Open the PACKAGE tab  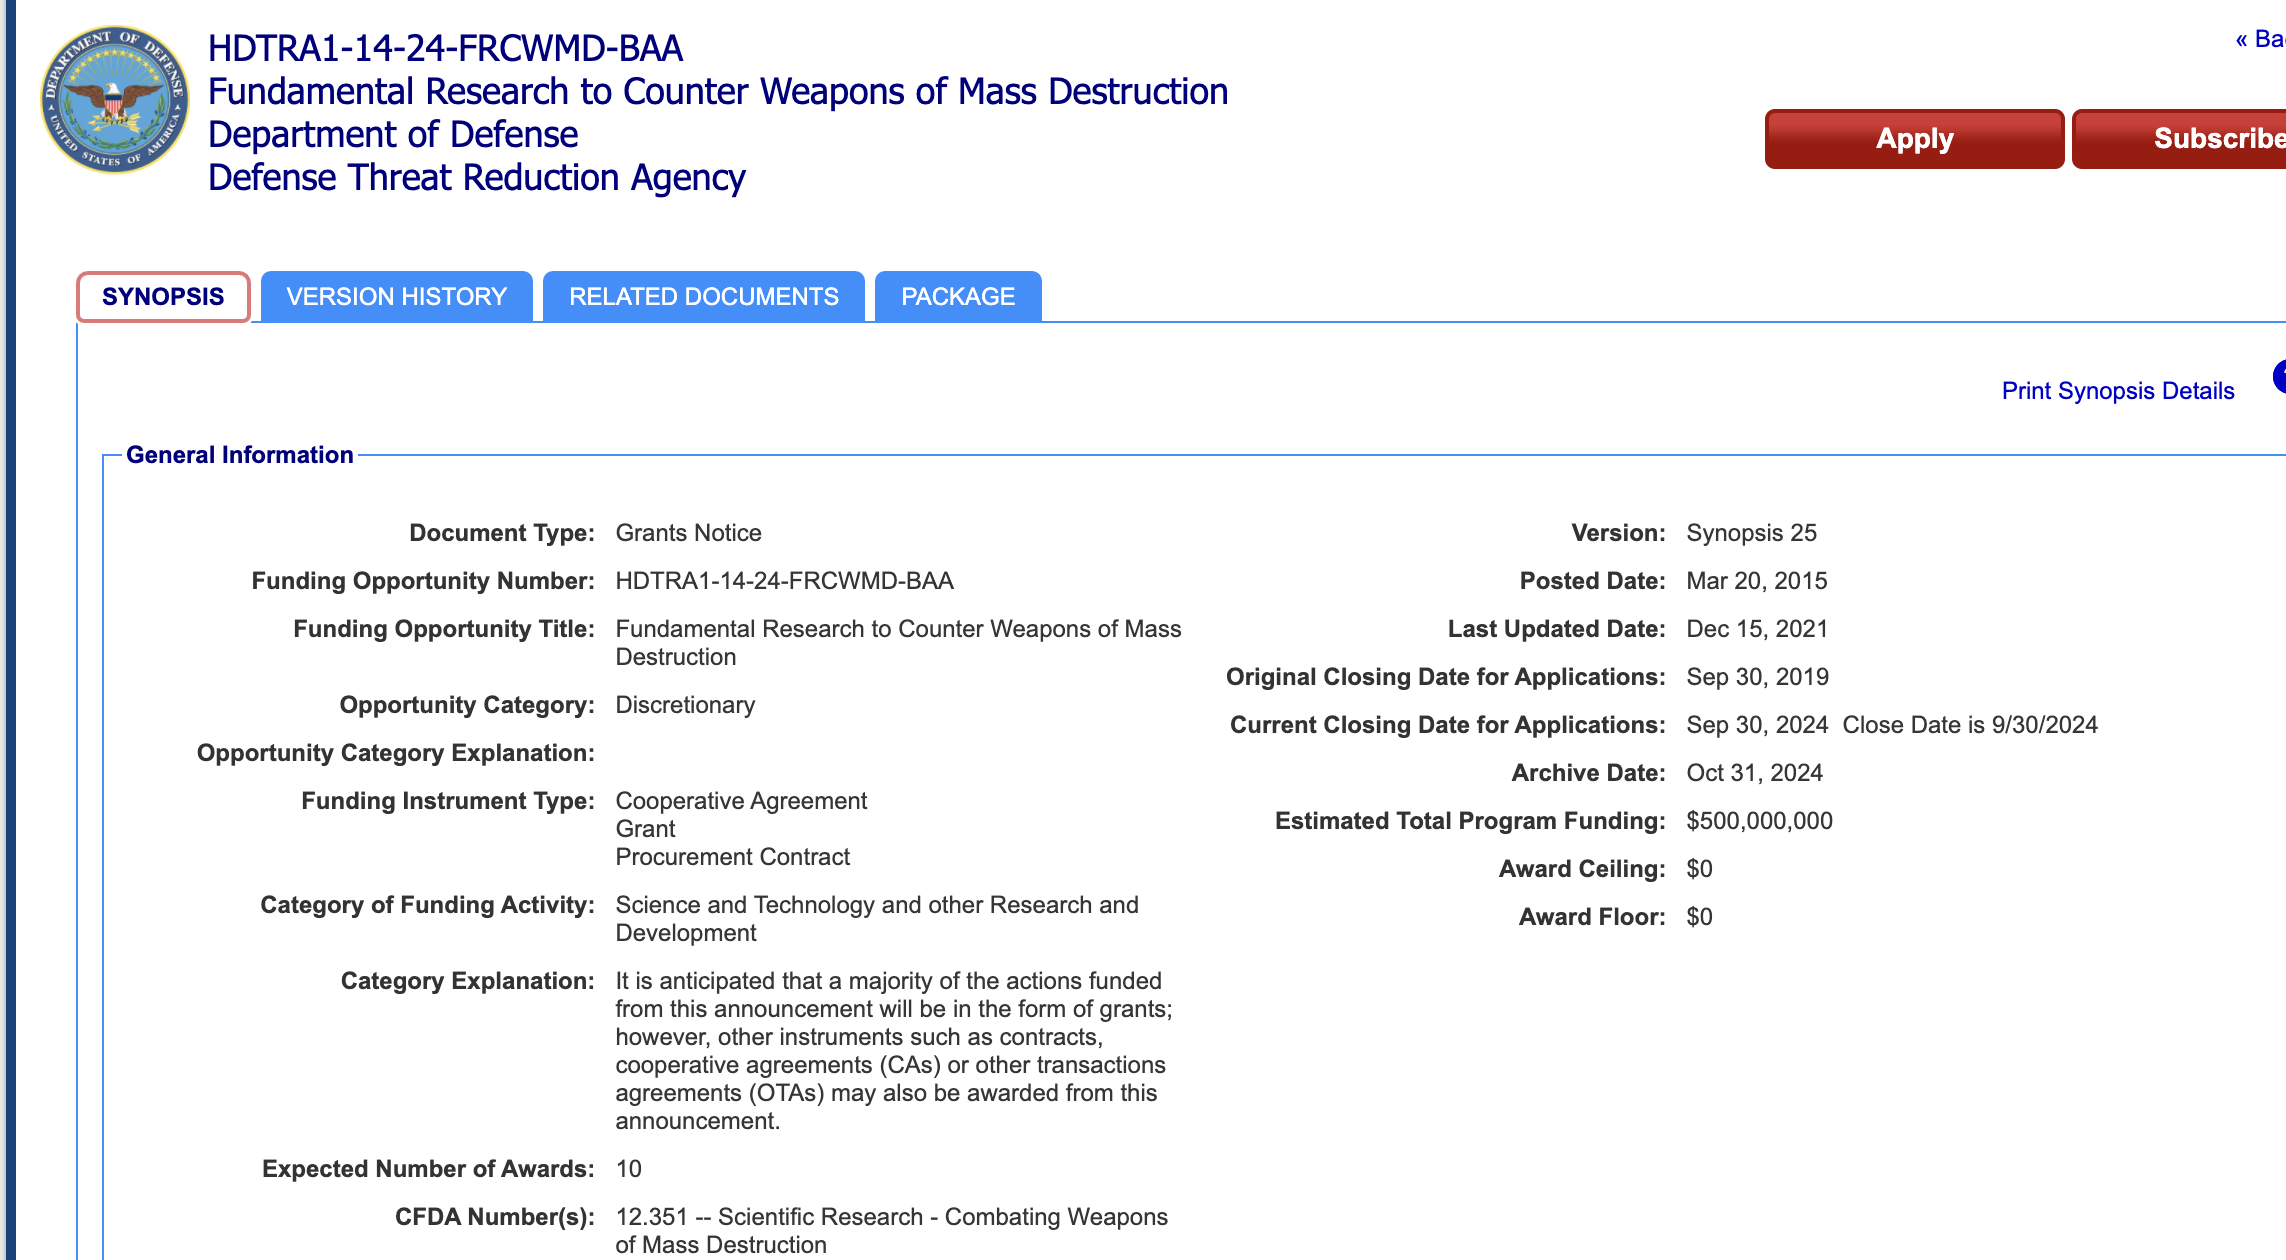click(x=958, y=297)
